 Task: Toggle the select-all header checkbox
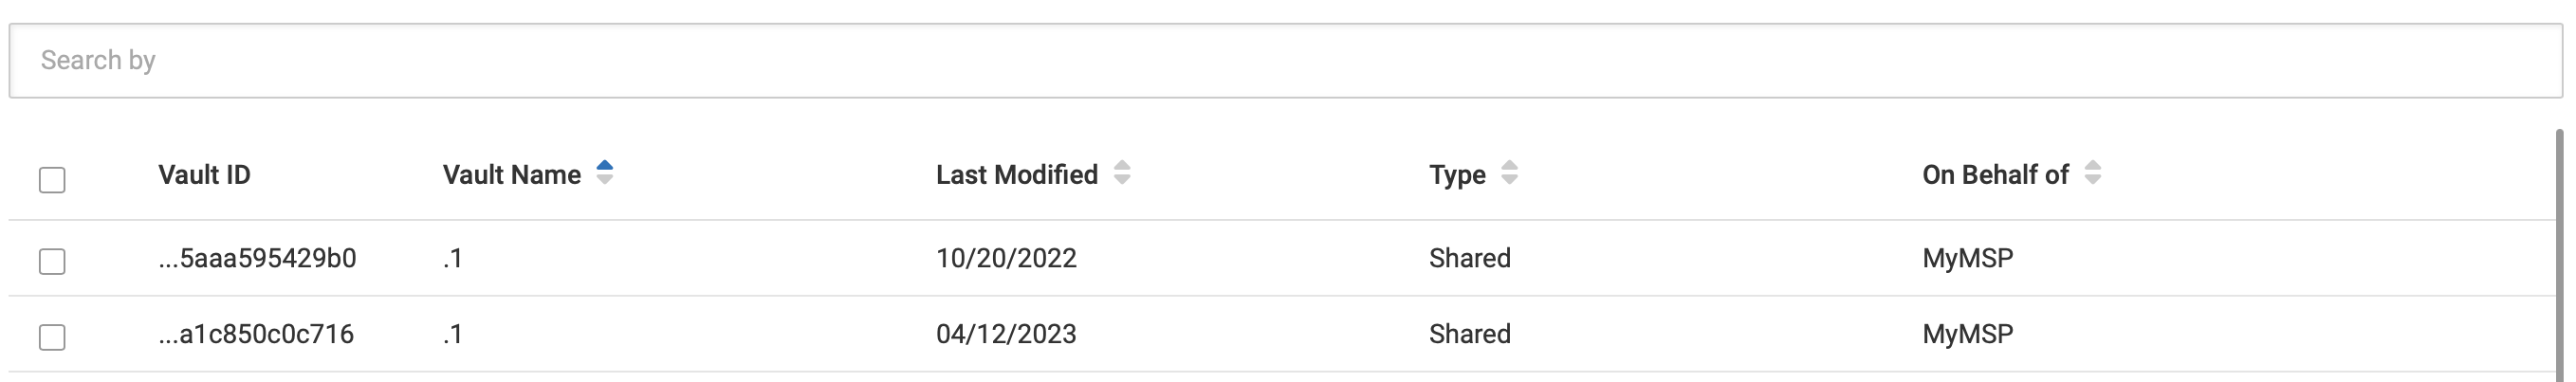(52, 180)
